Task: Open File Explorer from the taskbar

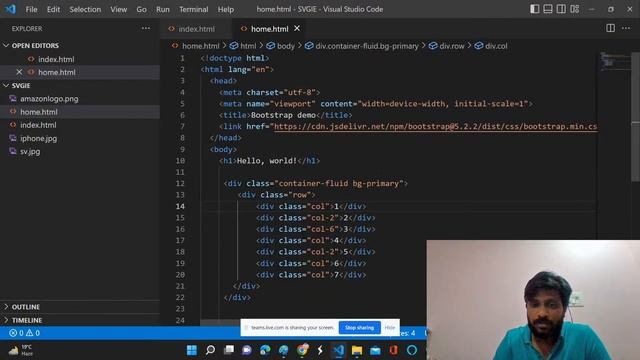Action: pyautogui.click(x=357, y=350)
